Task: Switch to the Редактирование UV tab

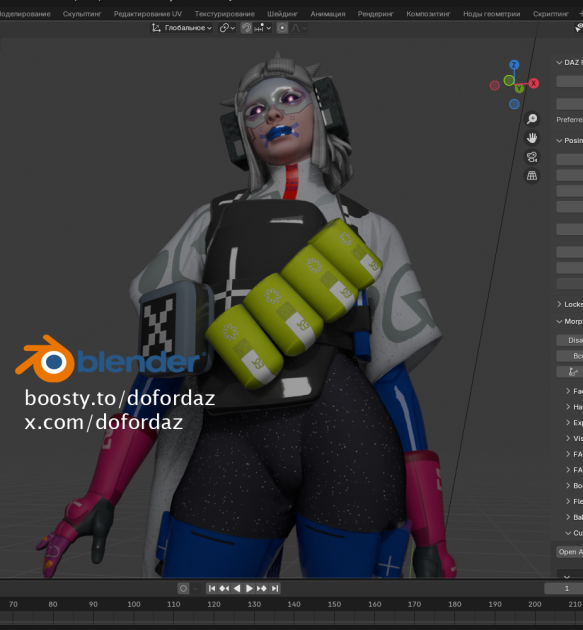Action: coord(147,14)
